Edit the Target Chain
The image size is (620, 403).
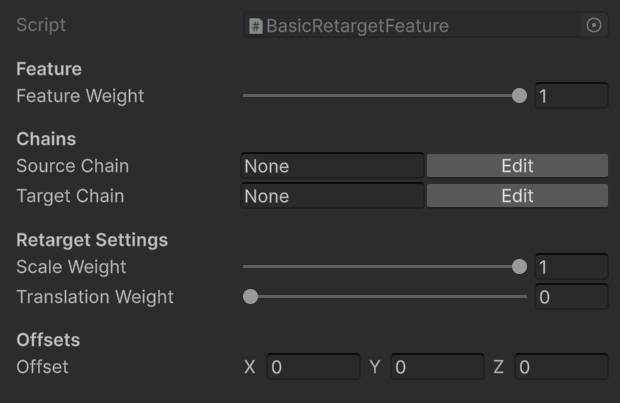tap(517, 196)
